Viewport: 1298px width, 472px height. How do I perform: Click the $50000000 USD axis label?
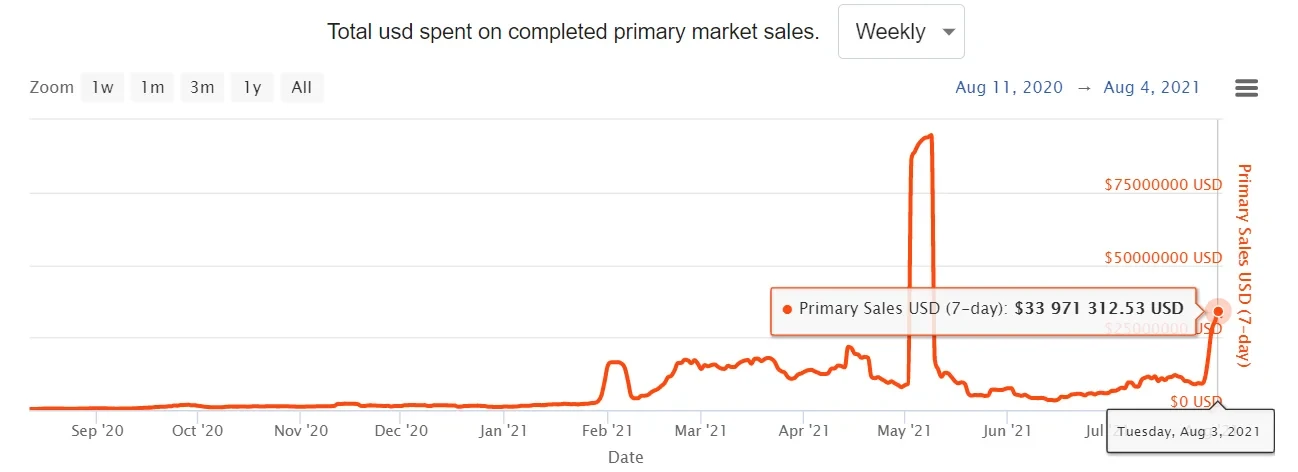pyautogui.click(x=1163, y=258)
